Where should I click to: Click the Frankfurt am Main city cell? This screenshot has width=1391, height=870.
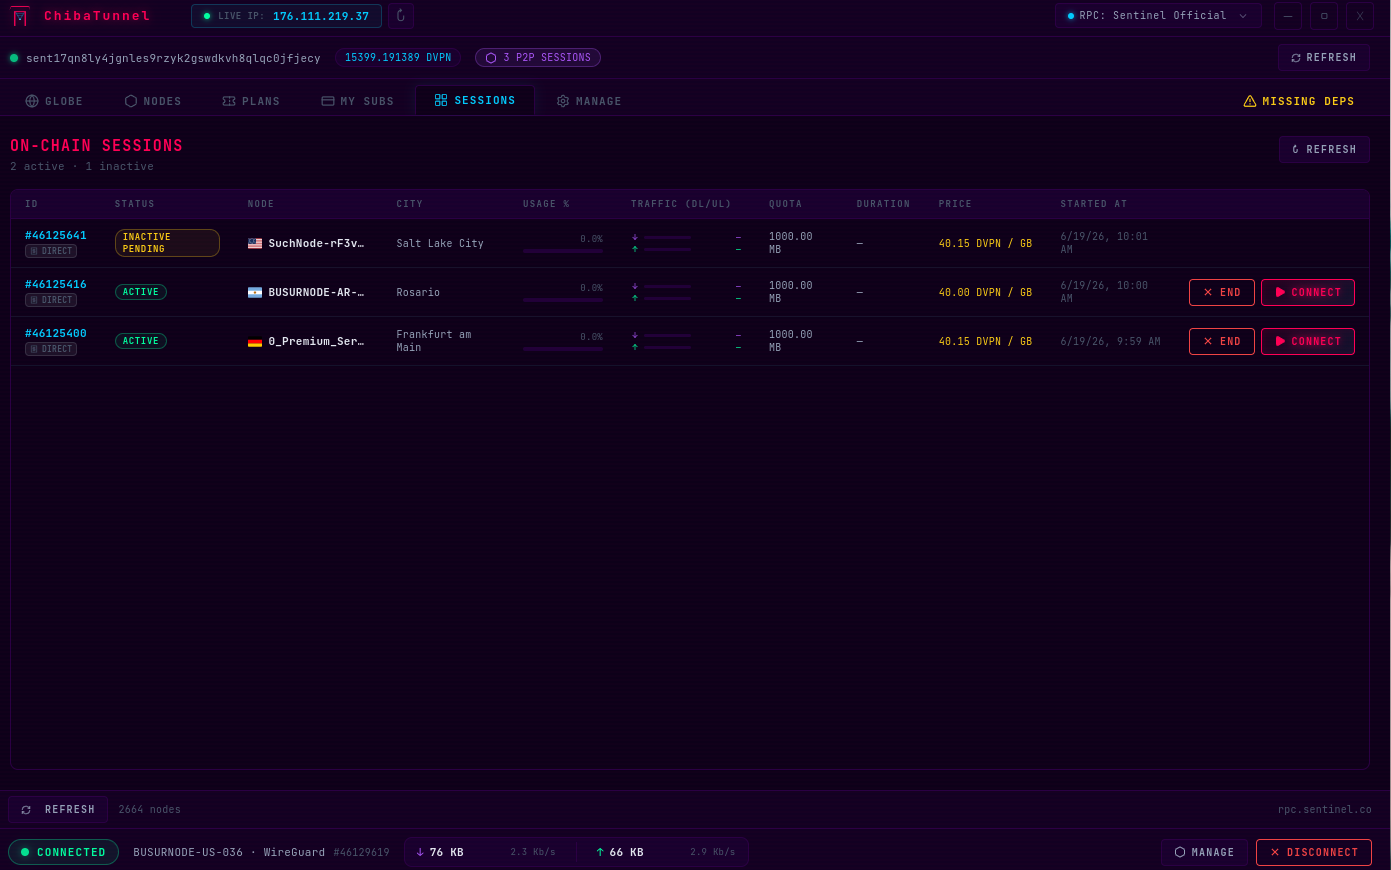coord(434,341)
